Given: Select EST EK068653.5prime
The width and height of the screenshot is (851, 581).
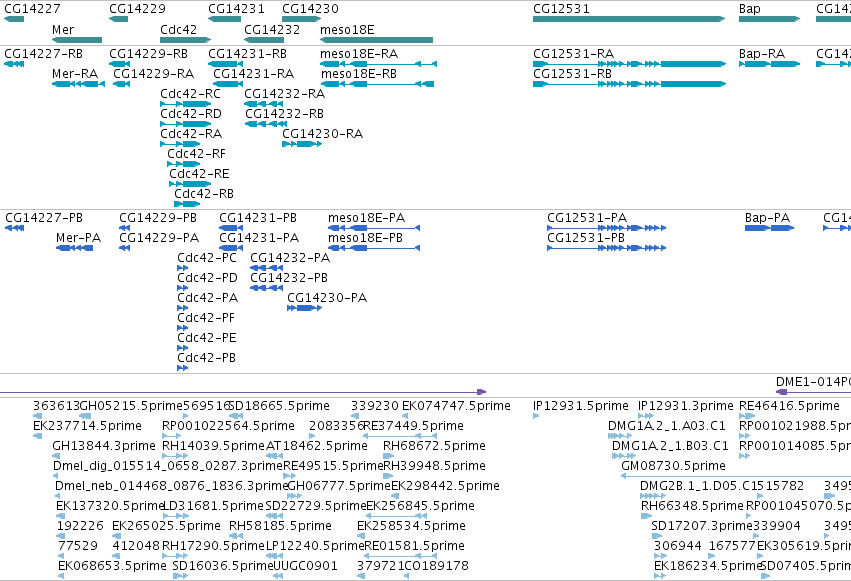Looking at the screenshot, I should [112, 566].
